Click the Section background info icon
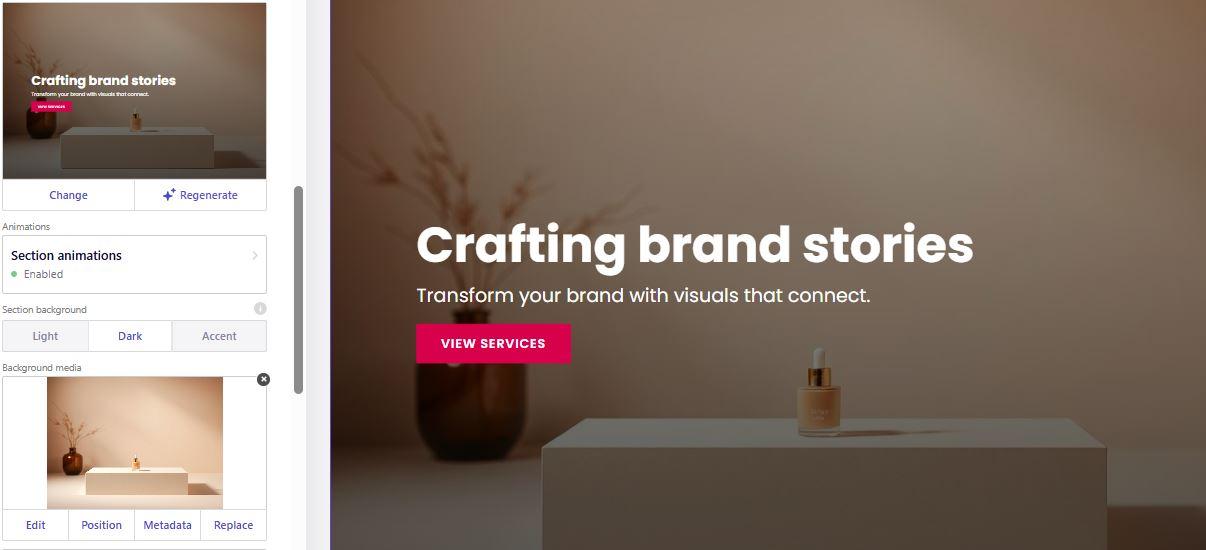This screenshot has height=550, width=1206. (260, 309)
